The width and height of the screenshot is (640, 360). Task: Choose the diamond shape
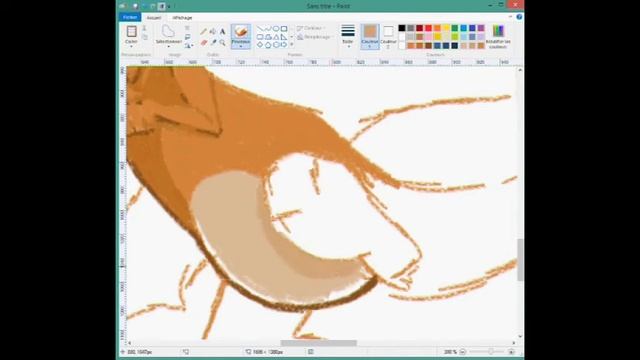(x=260, y=44)
